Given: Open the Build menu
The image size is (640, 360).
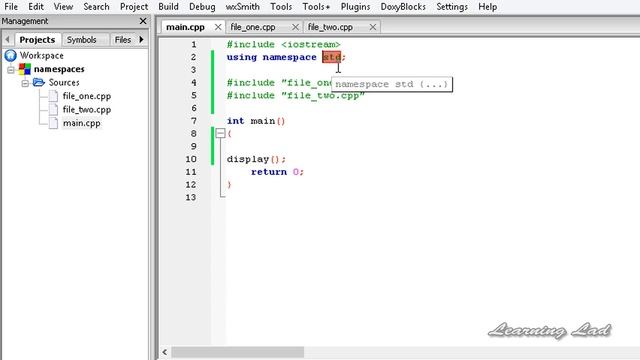Looking at the screenshot, I should (x=169, y=7).
